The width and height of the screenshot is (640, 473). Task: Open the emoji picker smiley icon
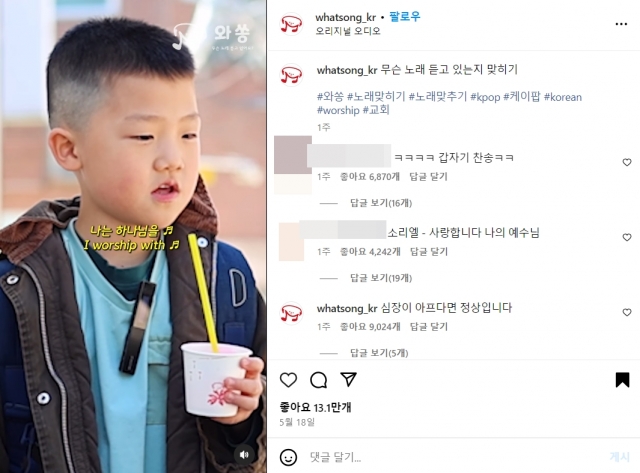288,457
